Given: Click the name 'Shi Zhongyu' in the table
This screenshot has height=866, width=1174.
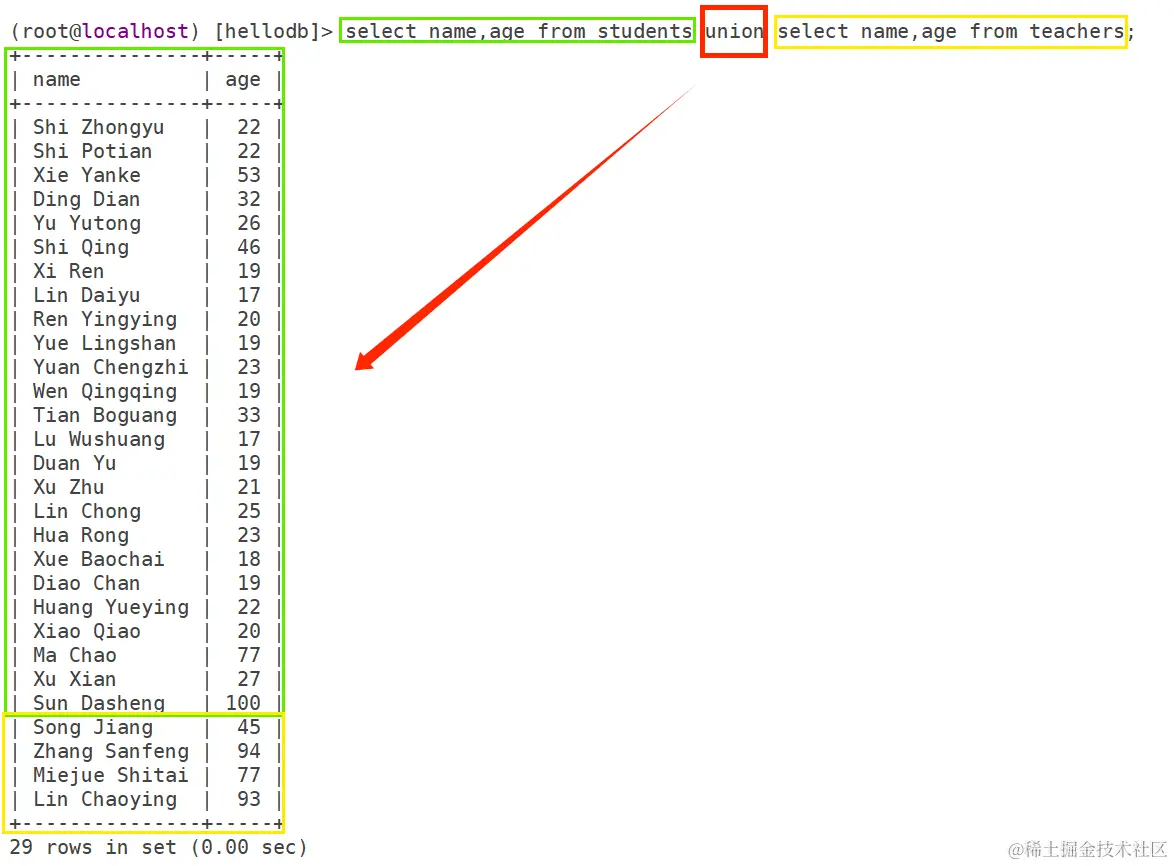Looking at the screenshot, I should tap(98, 127).
